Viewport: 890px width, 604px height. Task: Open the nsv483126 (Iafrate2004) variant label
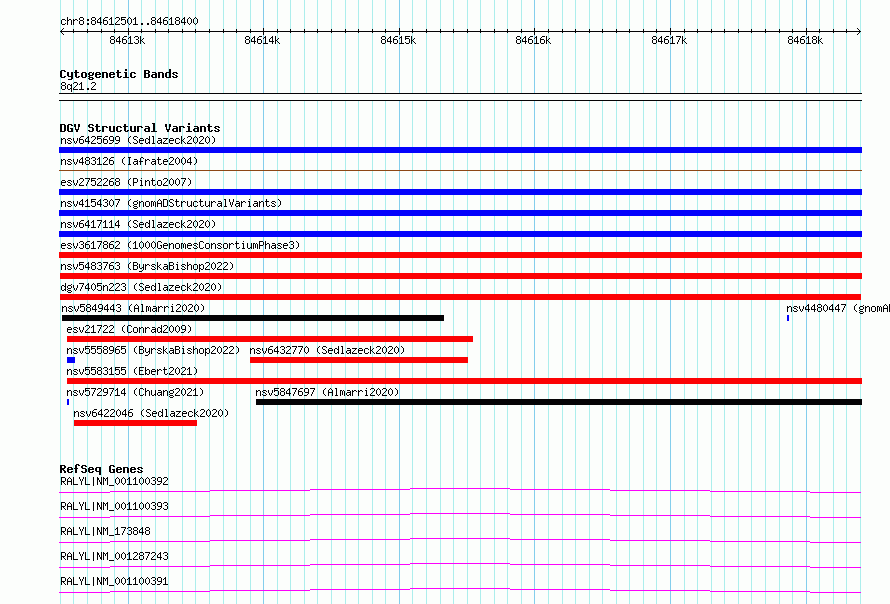click(x=129, y=161)
